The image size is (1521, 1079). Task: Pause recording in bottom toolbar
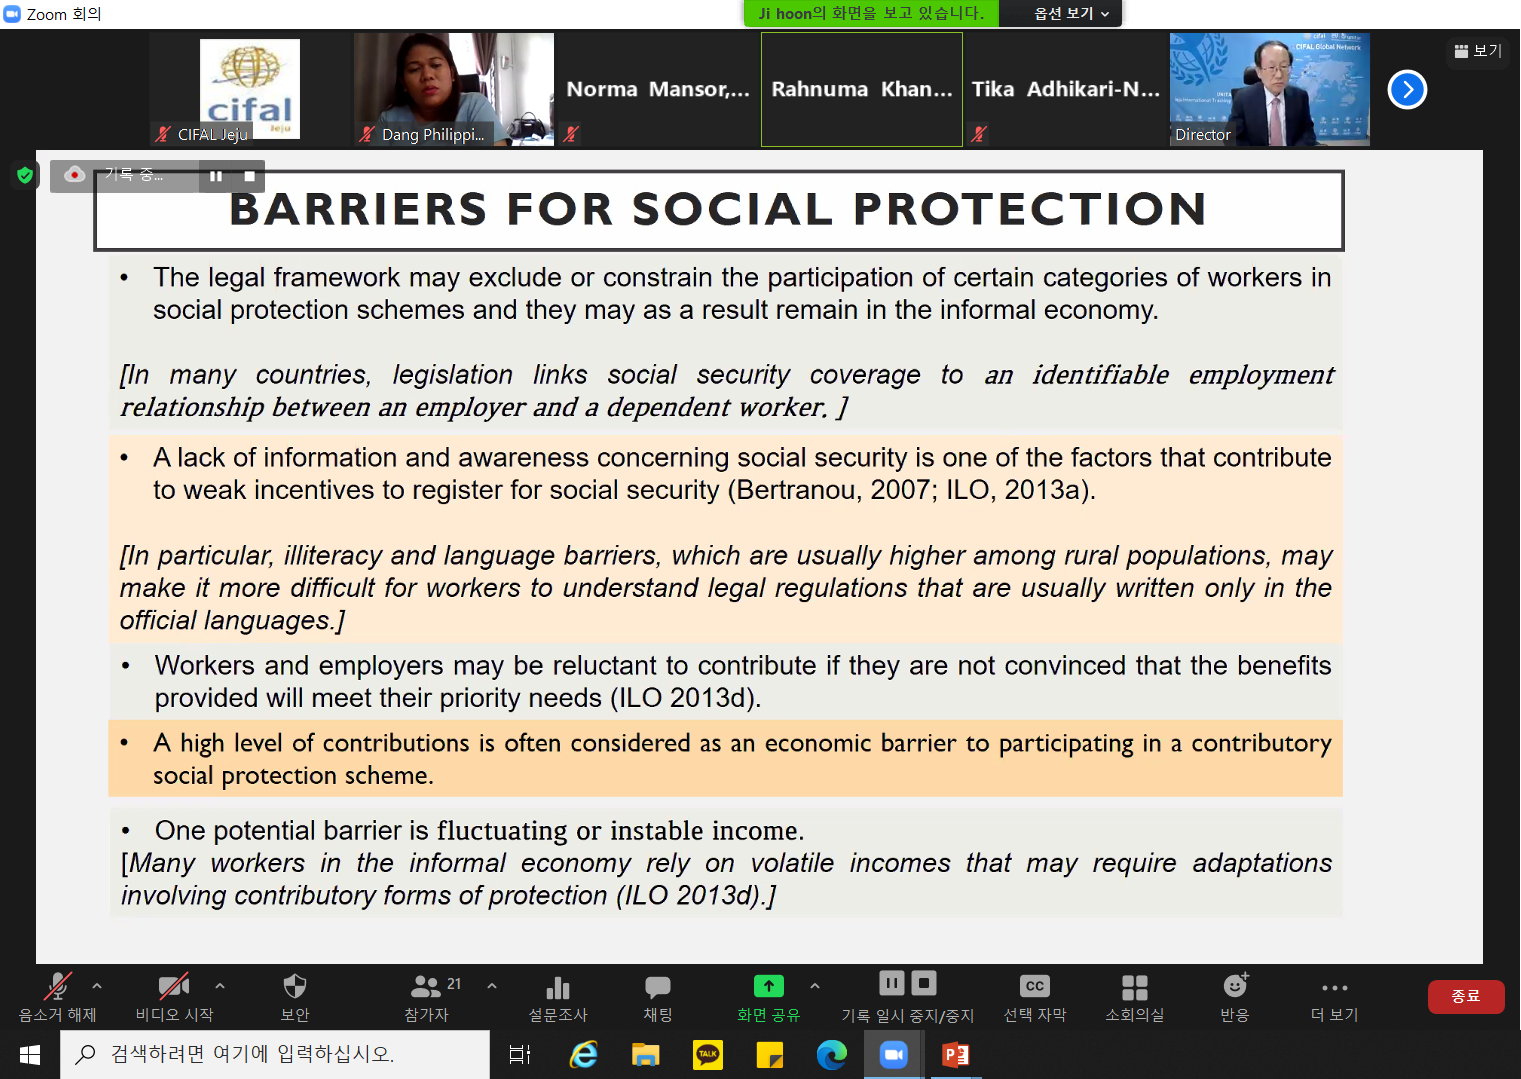pos(892,983)
